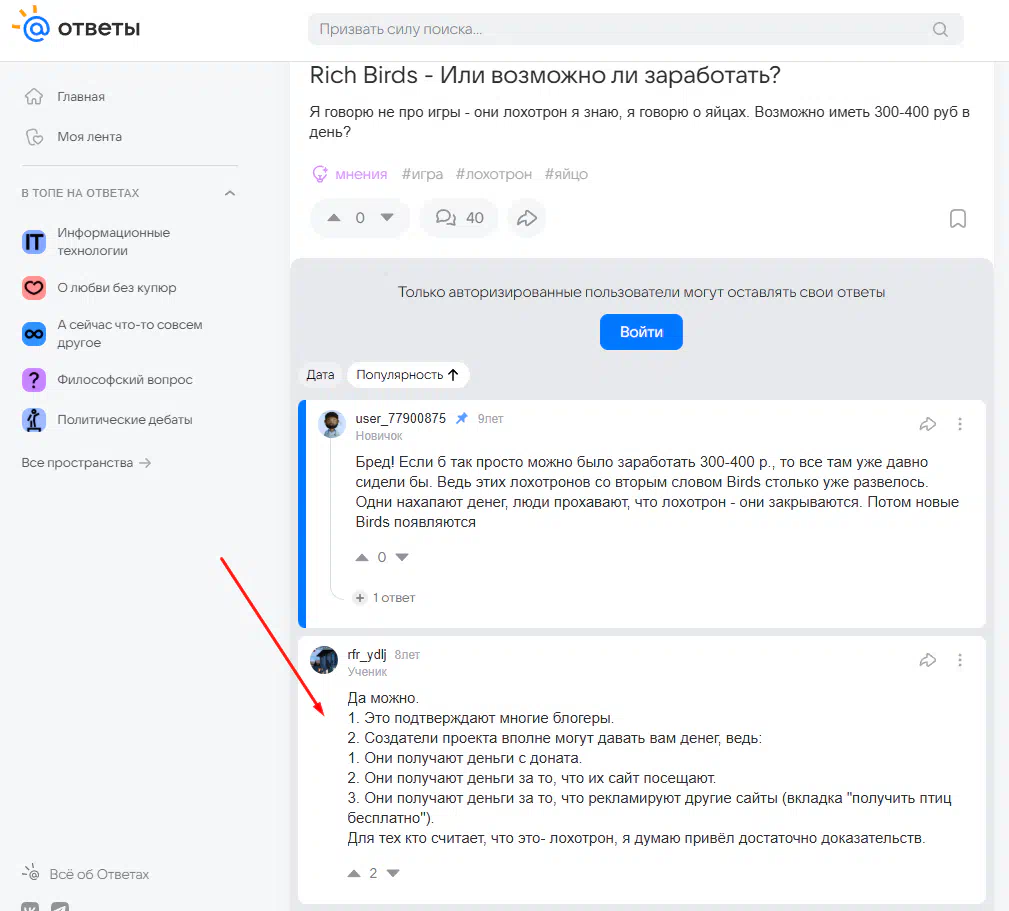This screenshot has height=911, width=1009.
Task: Open 'А сейчас что-то совсем другое' space
Action: tap(113, 333)
